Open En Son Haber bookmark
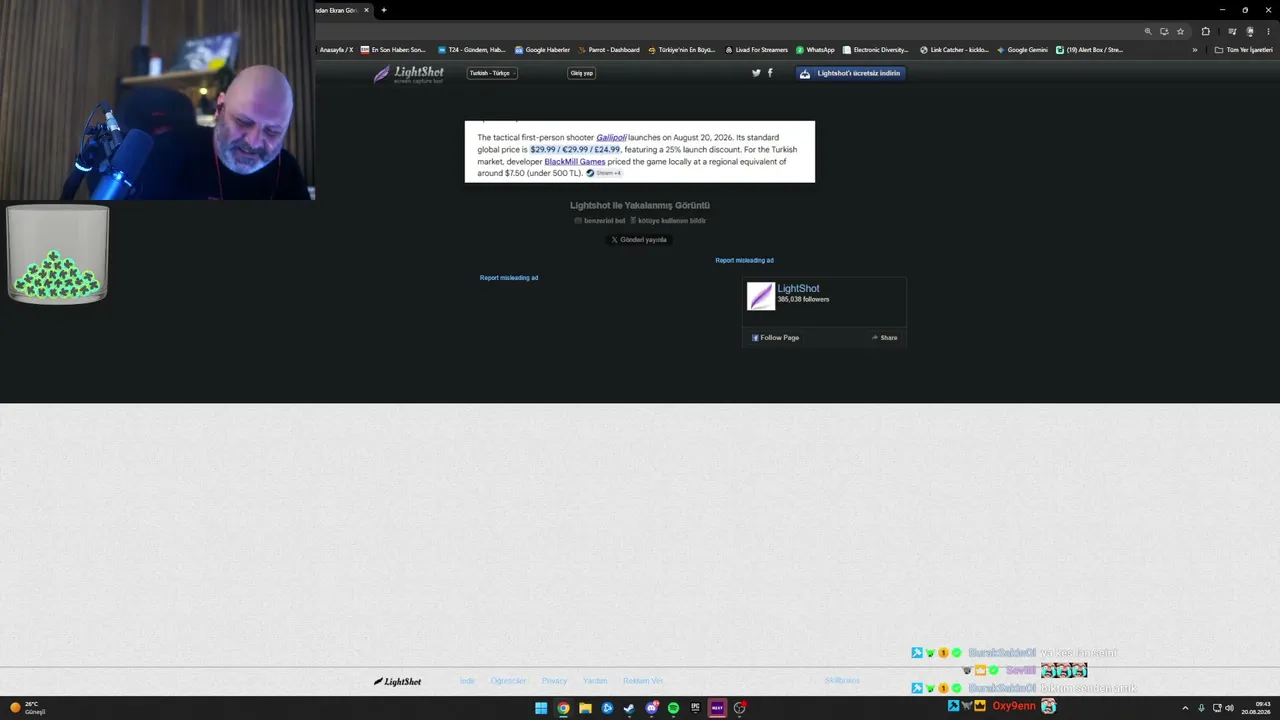The width and height of the screenshot is (1280, 720). (x=393, y=50)
